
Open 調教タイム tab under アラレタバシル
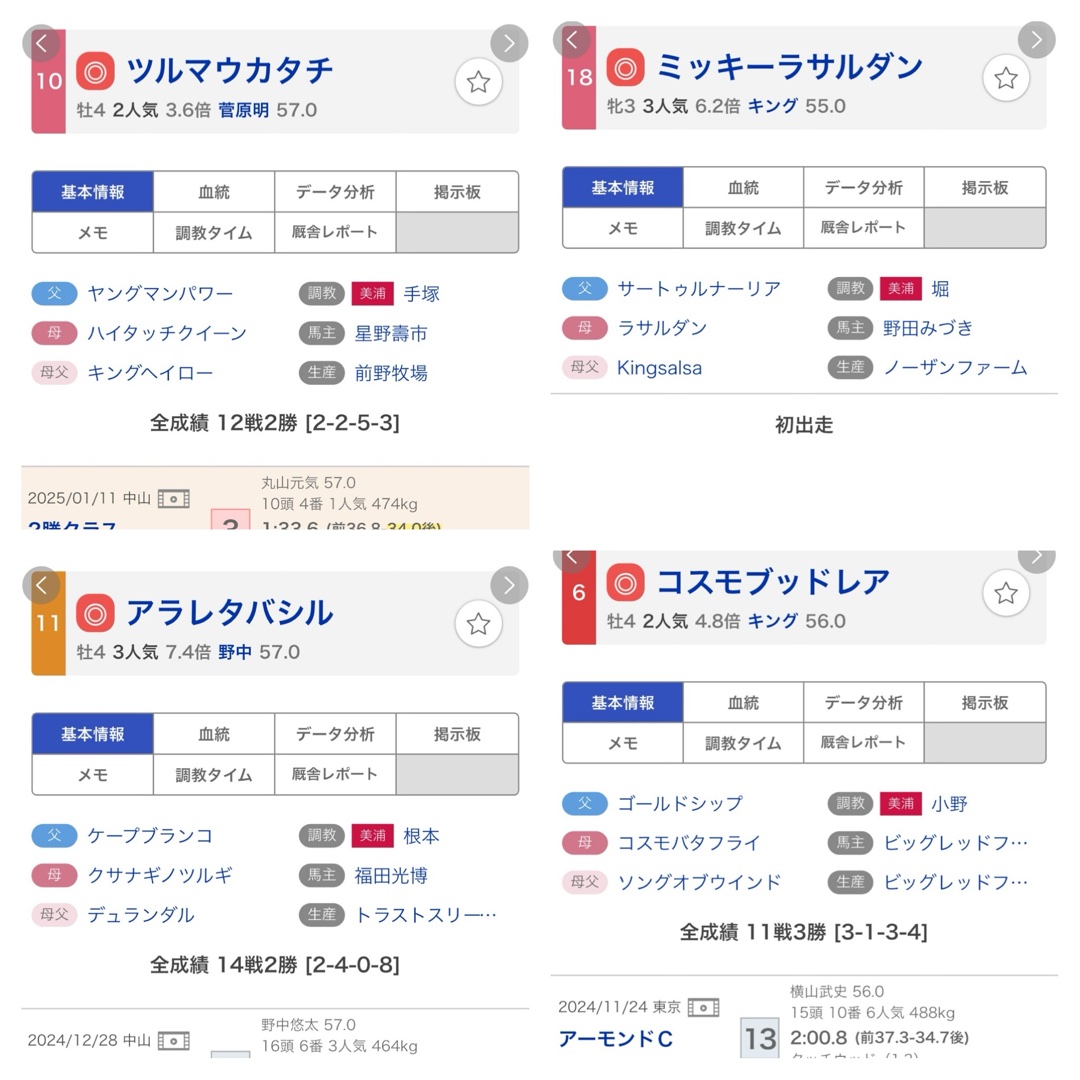[214, 775]
